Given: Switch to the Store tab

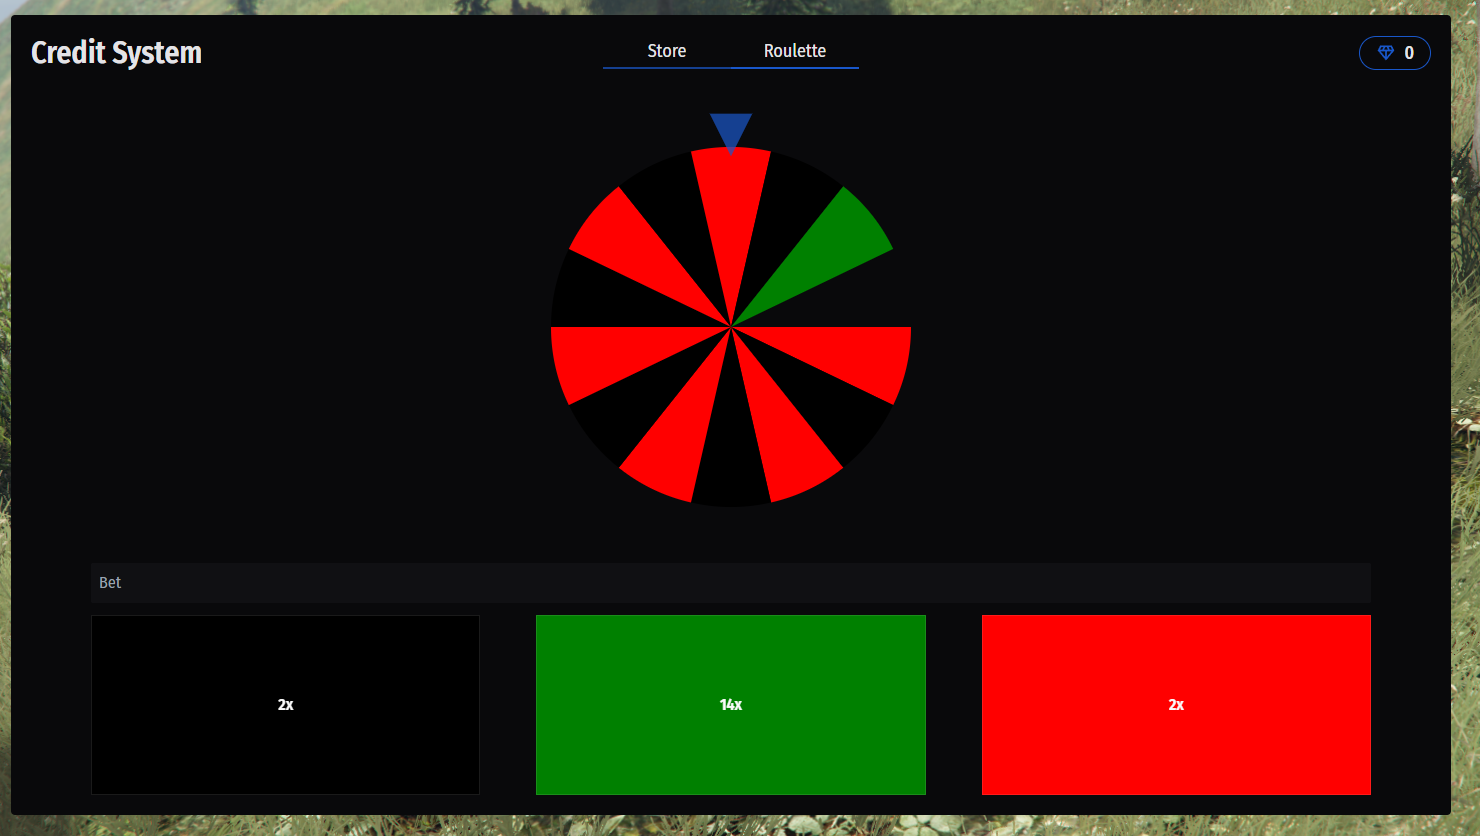Looking at the screenshot, I should (x=666, y=51).
